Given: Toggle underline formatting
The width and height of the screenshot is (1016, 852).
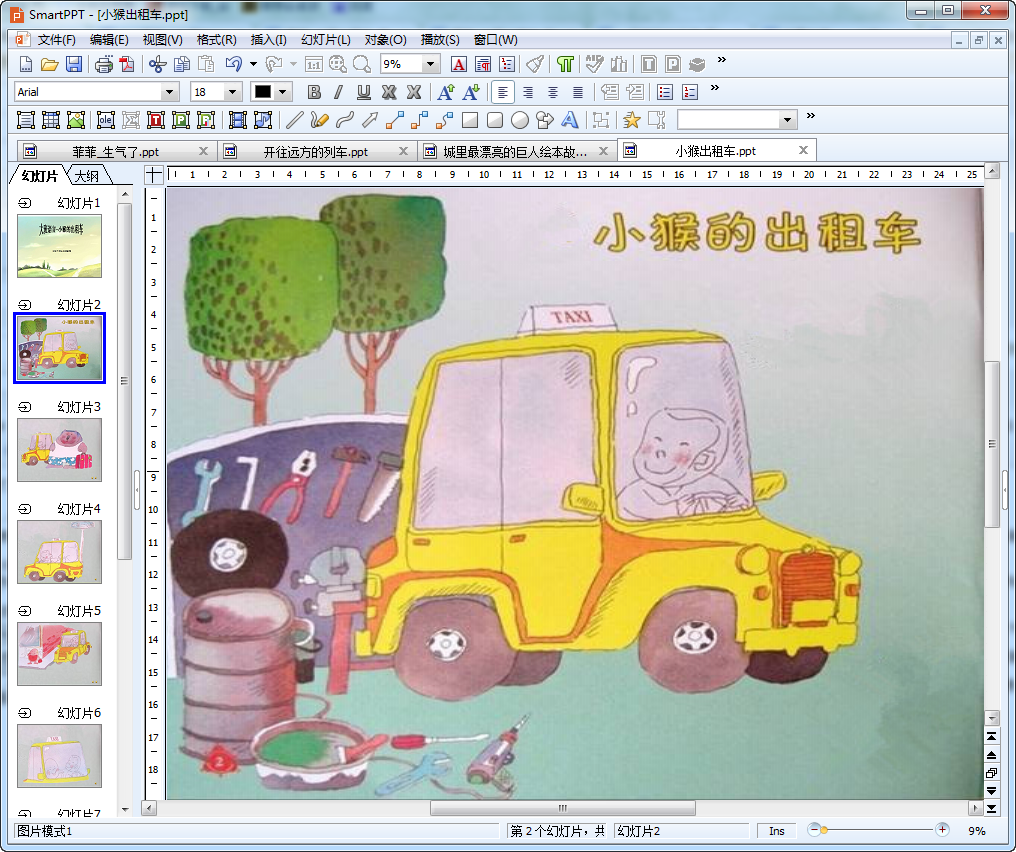Looking at the screenshot, I should point(364,92).
